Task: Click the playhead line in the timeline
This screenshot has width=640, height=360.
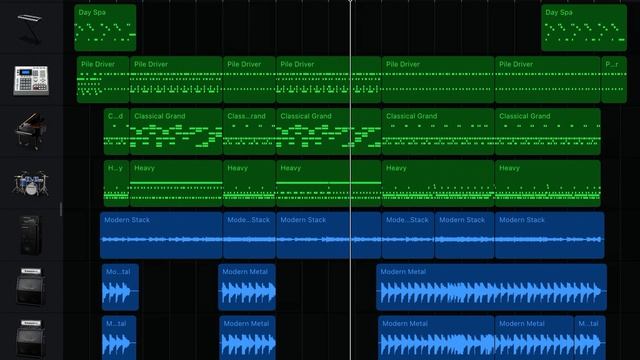Action: pos(350,180)
